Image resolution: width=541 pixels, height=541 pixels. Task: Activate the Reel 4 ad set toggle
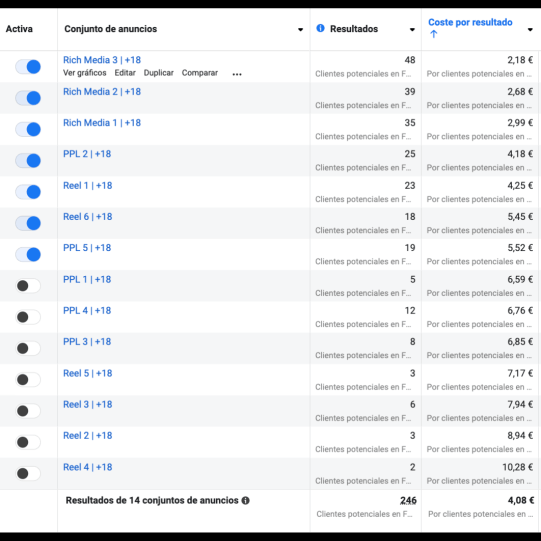(28, 473)
